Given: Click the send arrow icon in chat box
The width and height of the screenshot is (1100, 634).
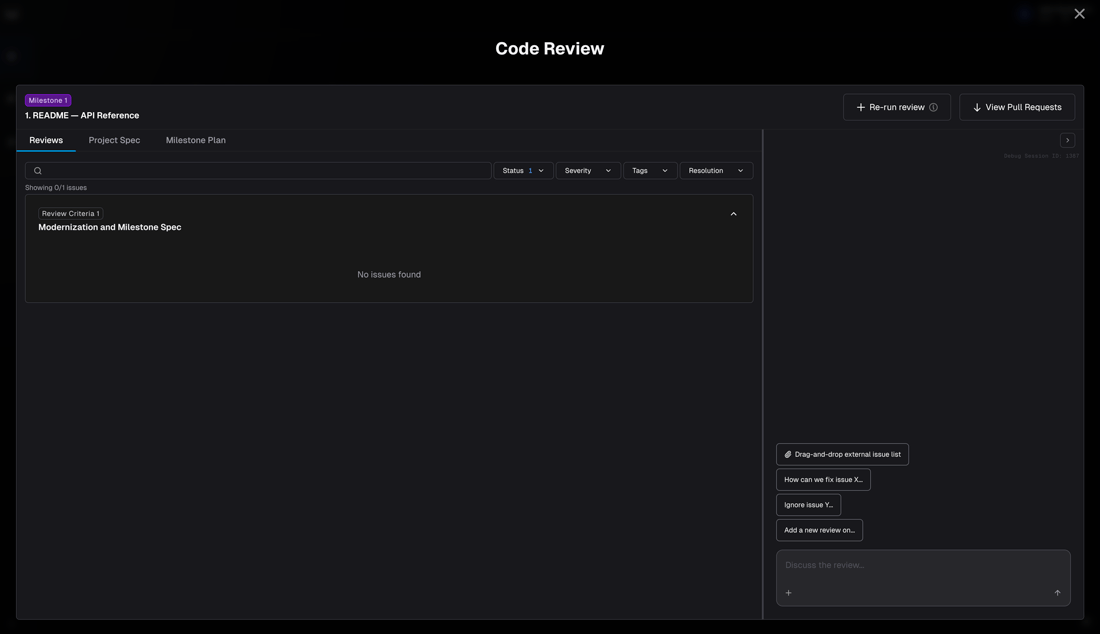Looking at the screenshot, I should [x=1057, y=593].
